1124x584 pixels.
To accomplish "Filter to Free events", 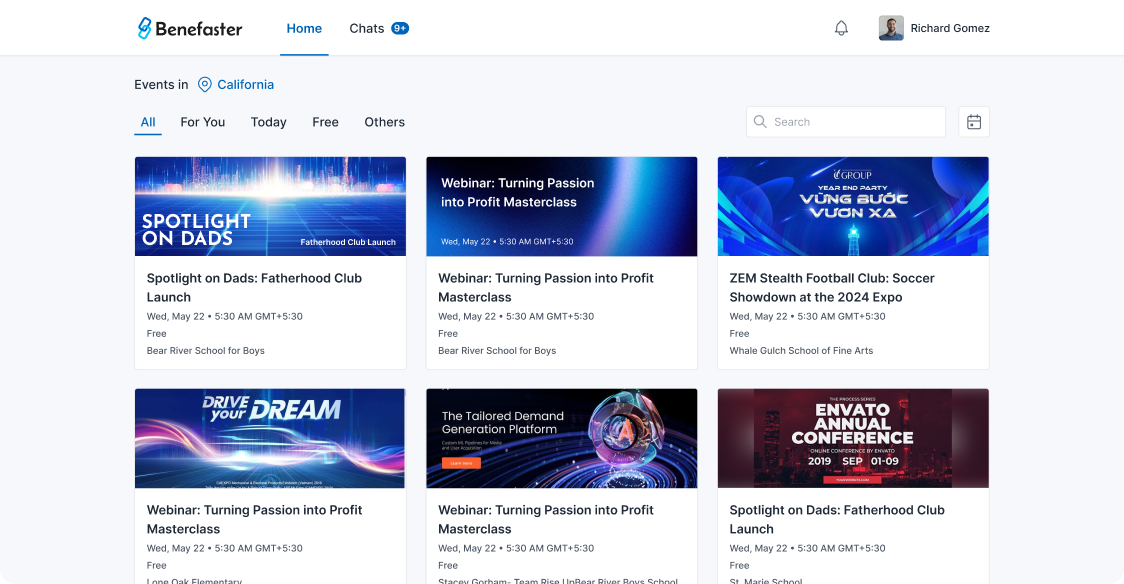I will 325,122.
